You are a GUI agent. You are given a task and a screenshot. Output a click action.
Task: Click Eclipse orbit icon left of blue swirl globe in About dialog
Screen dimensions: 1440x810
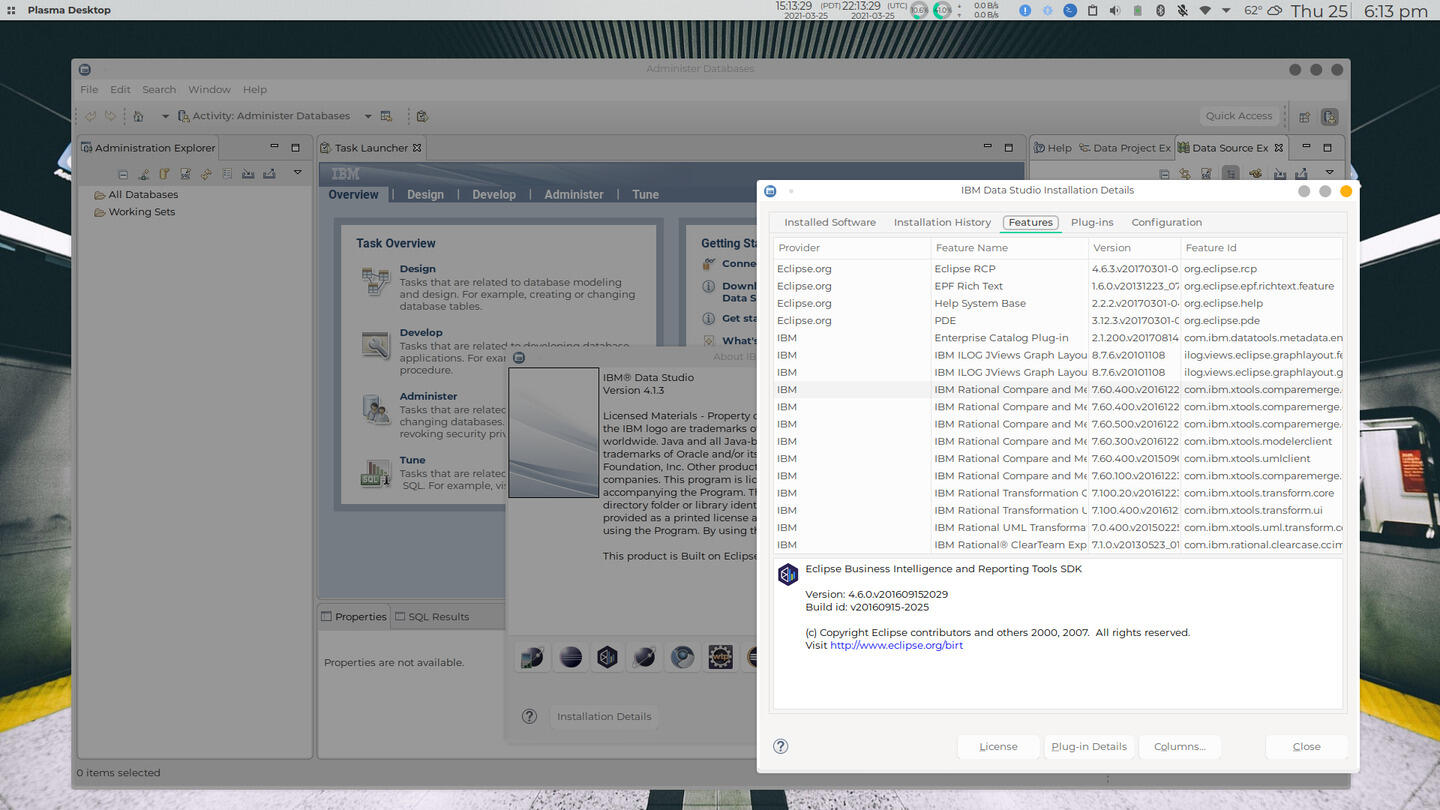(645, 657)
